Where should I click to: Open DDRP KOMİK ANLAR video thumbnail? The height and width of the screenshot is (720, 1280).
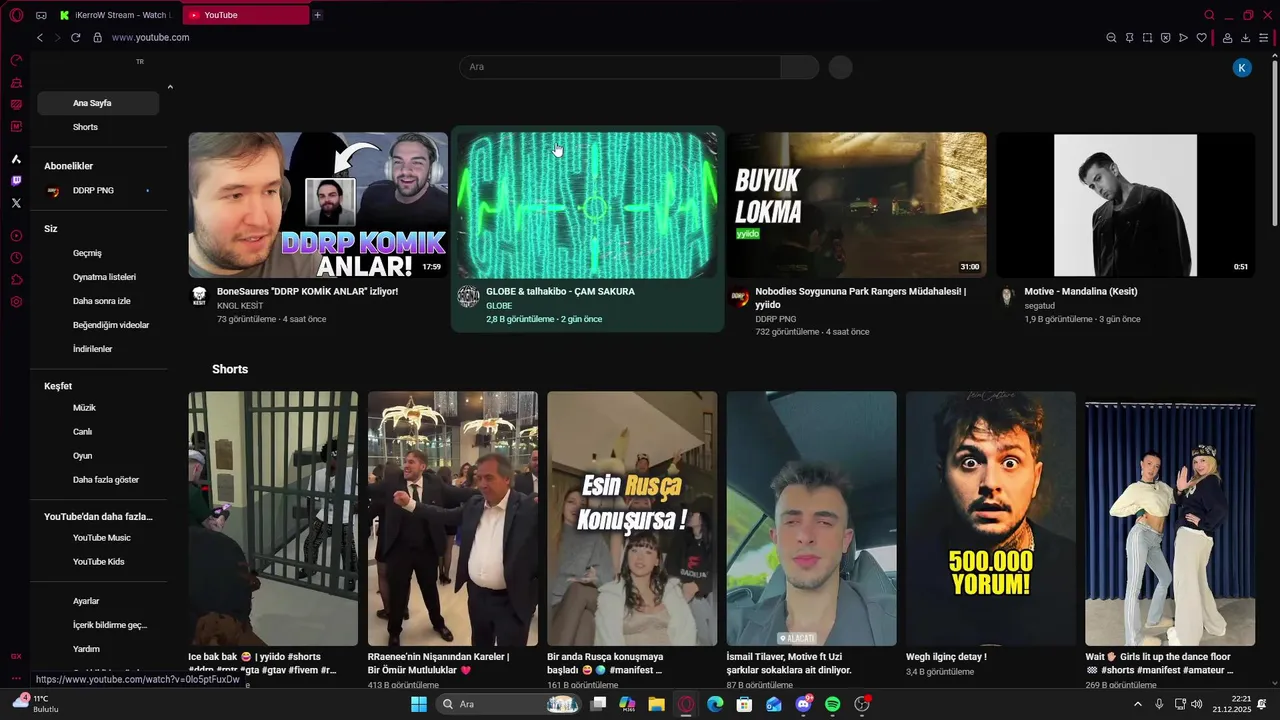coord(318,205)
